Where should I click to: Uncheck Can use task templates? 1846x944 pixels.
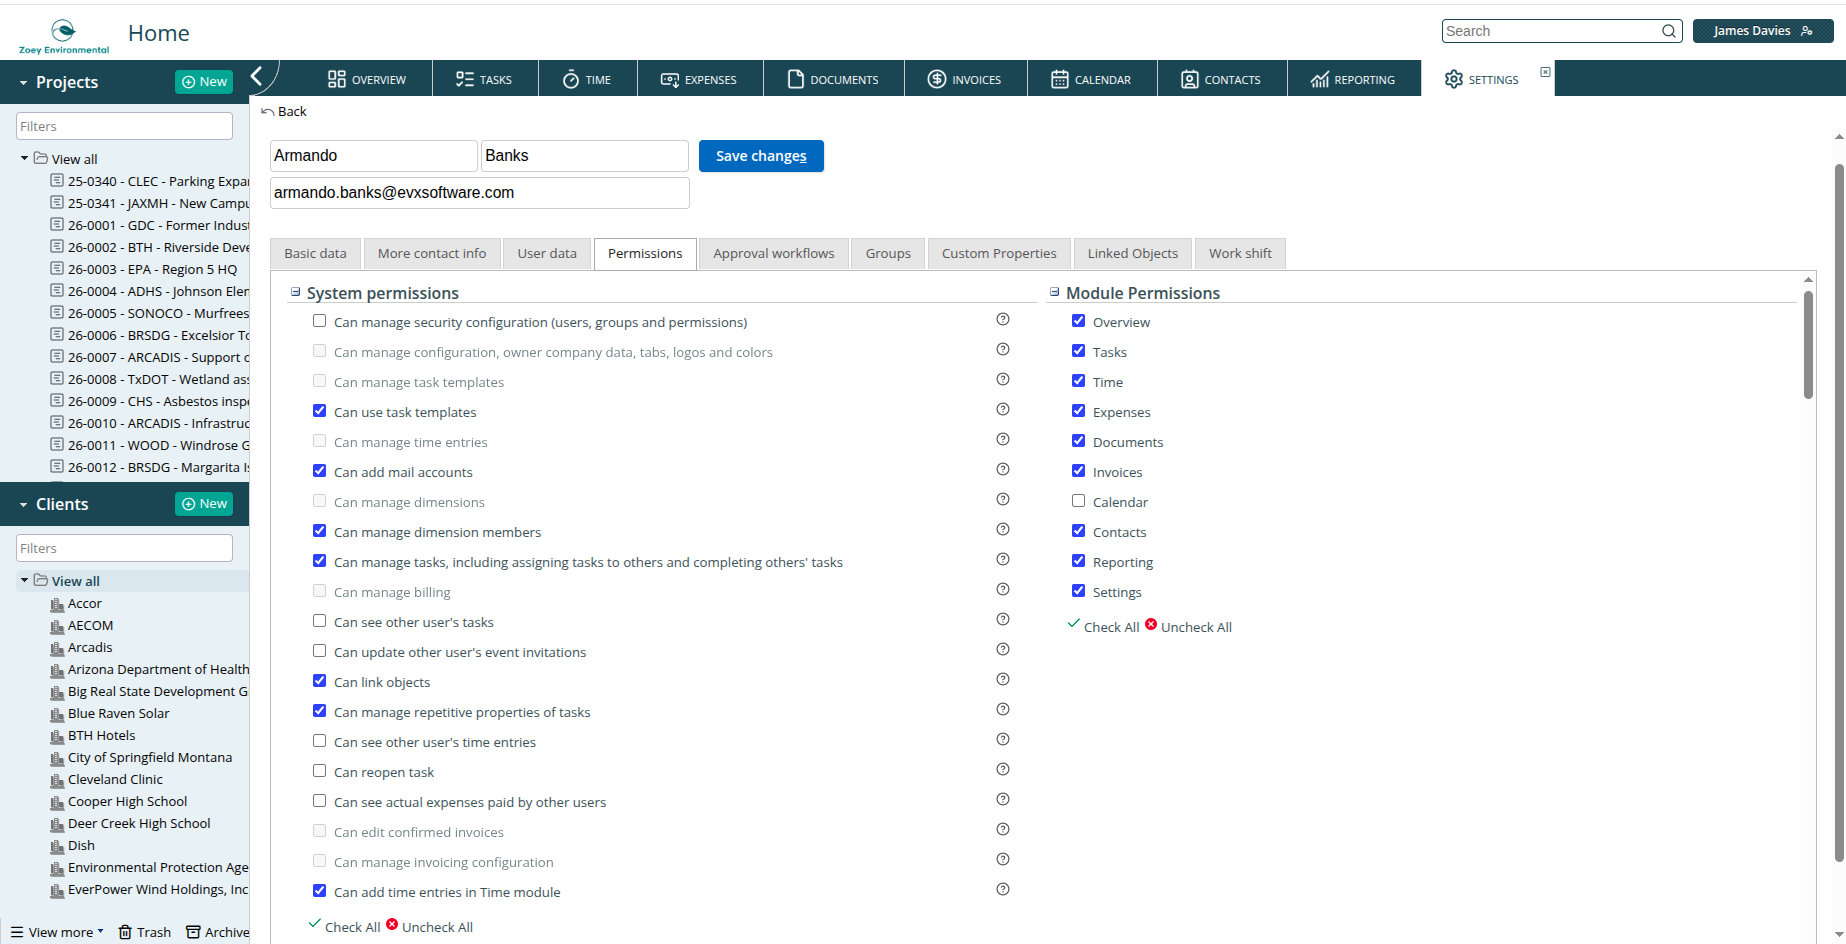320,411
